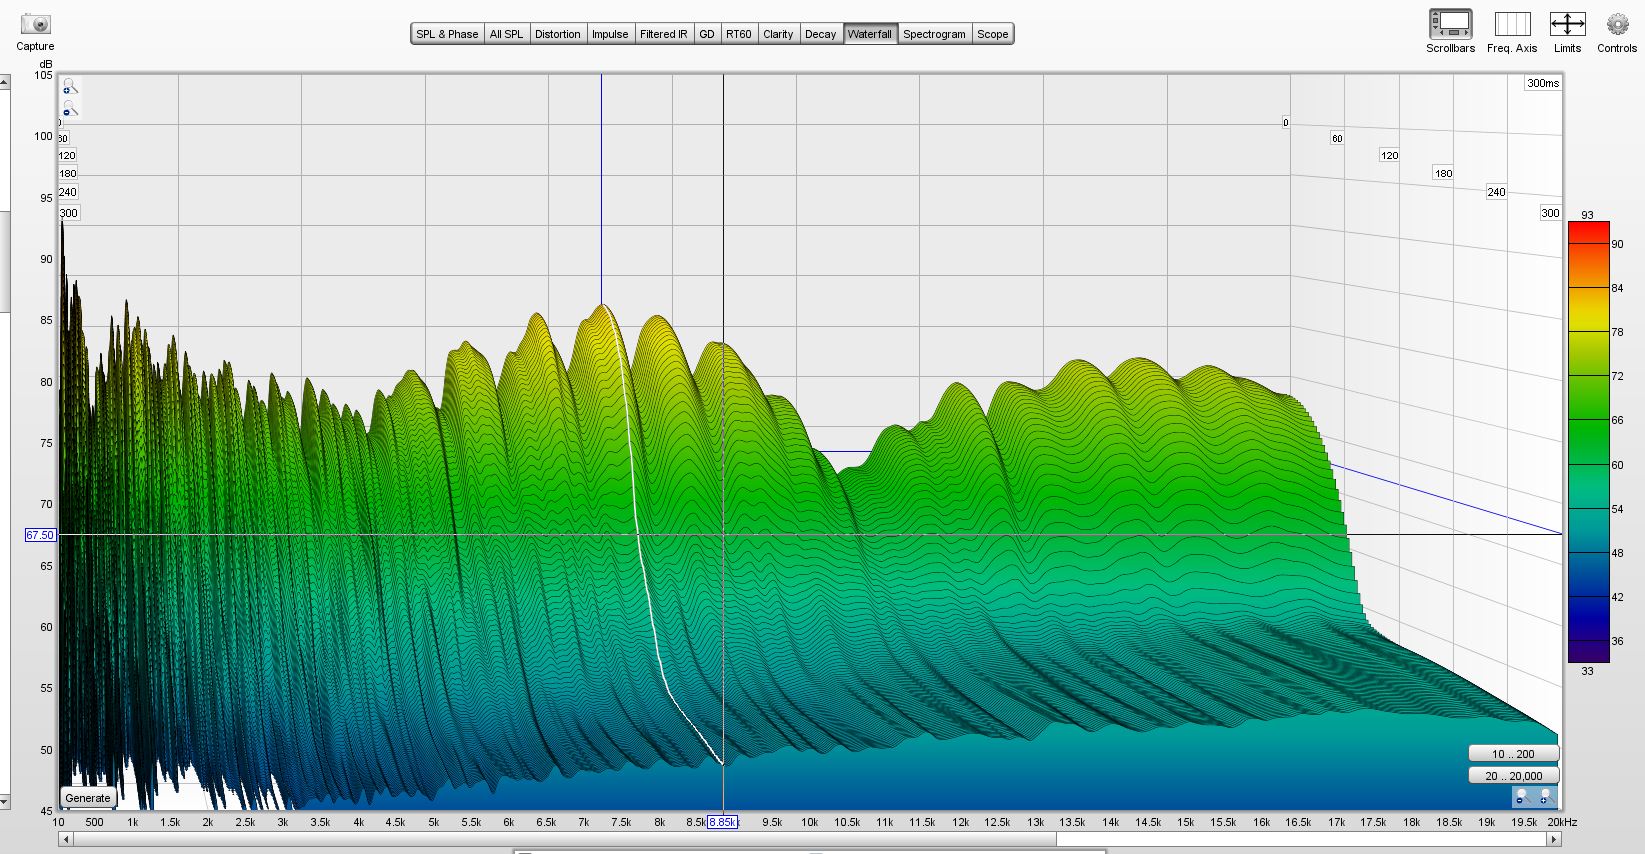Click the dB colour scale bar

1588,442
